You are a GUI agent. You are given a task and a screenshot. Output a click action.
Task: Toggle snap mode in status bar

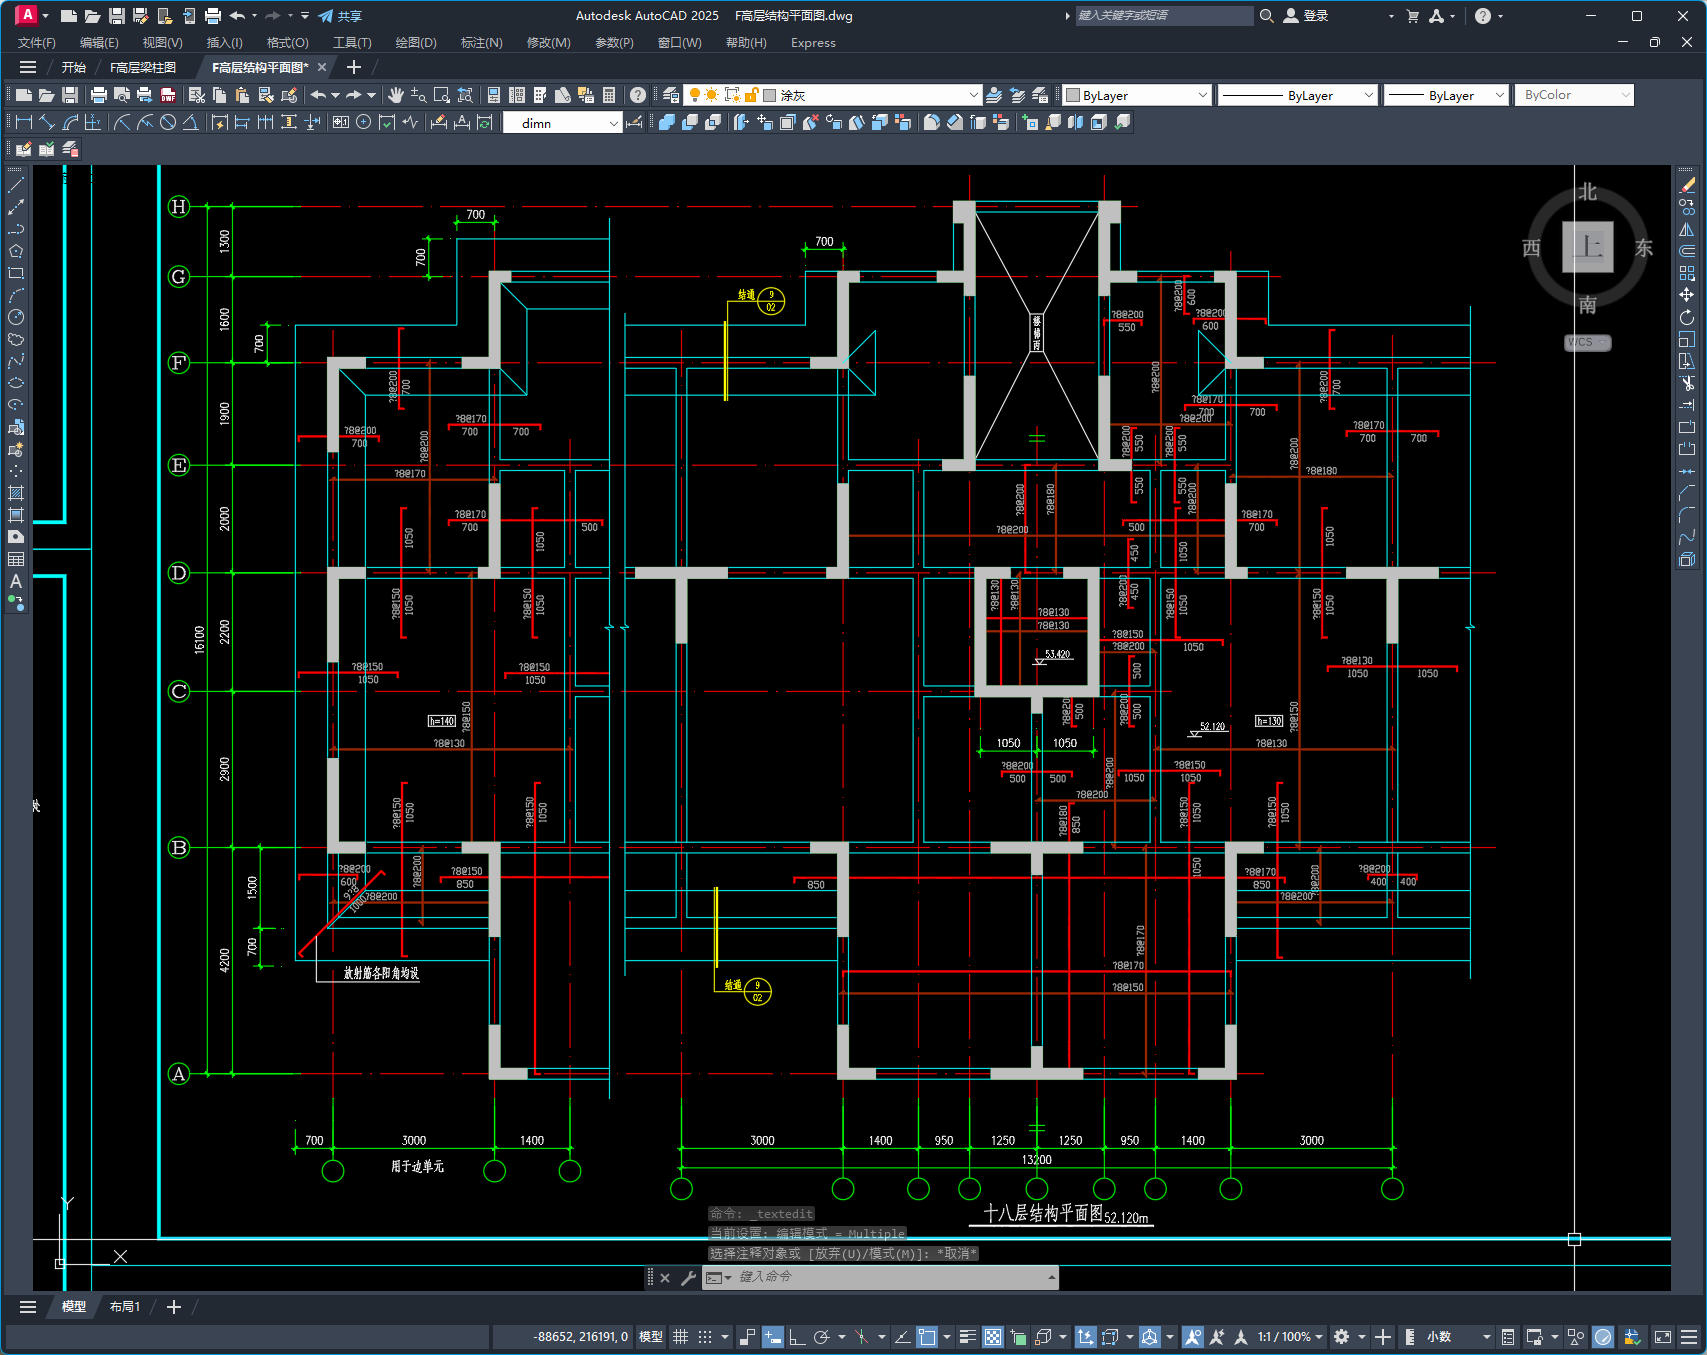coord(705,1337)
